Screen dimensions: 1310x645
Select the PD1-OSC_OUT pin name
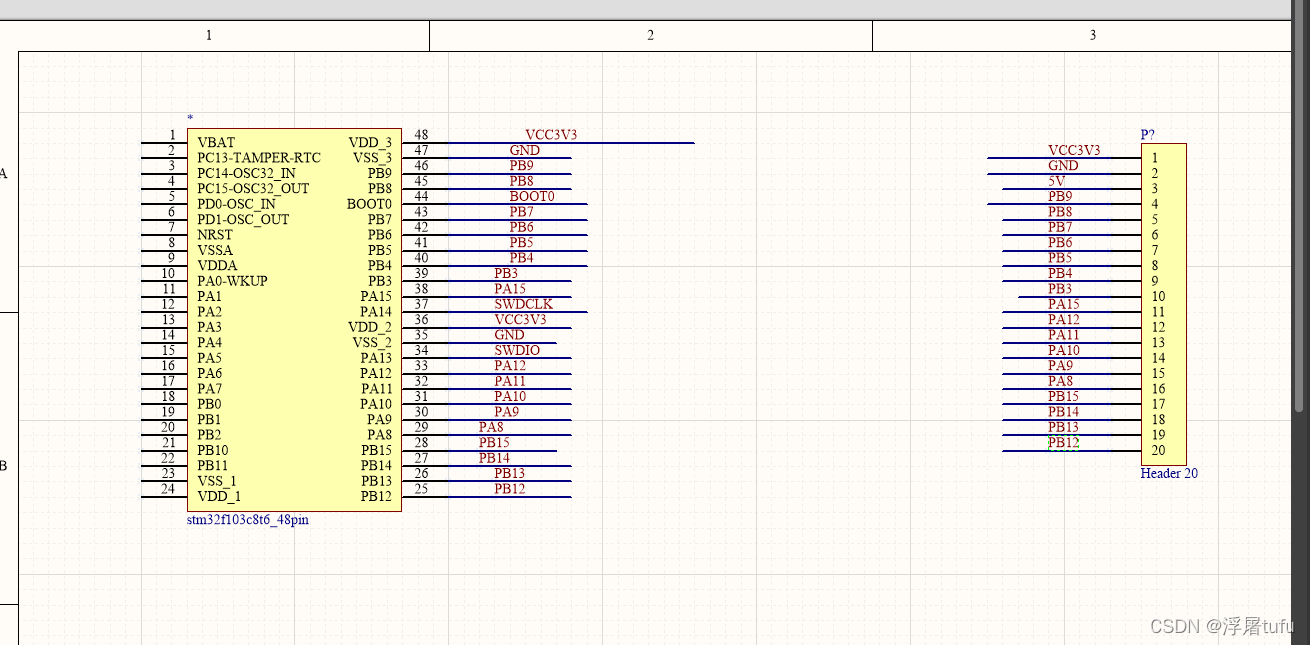tap(243, 220)
